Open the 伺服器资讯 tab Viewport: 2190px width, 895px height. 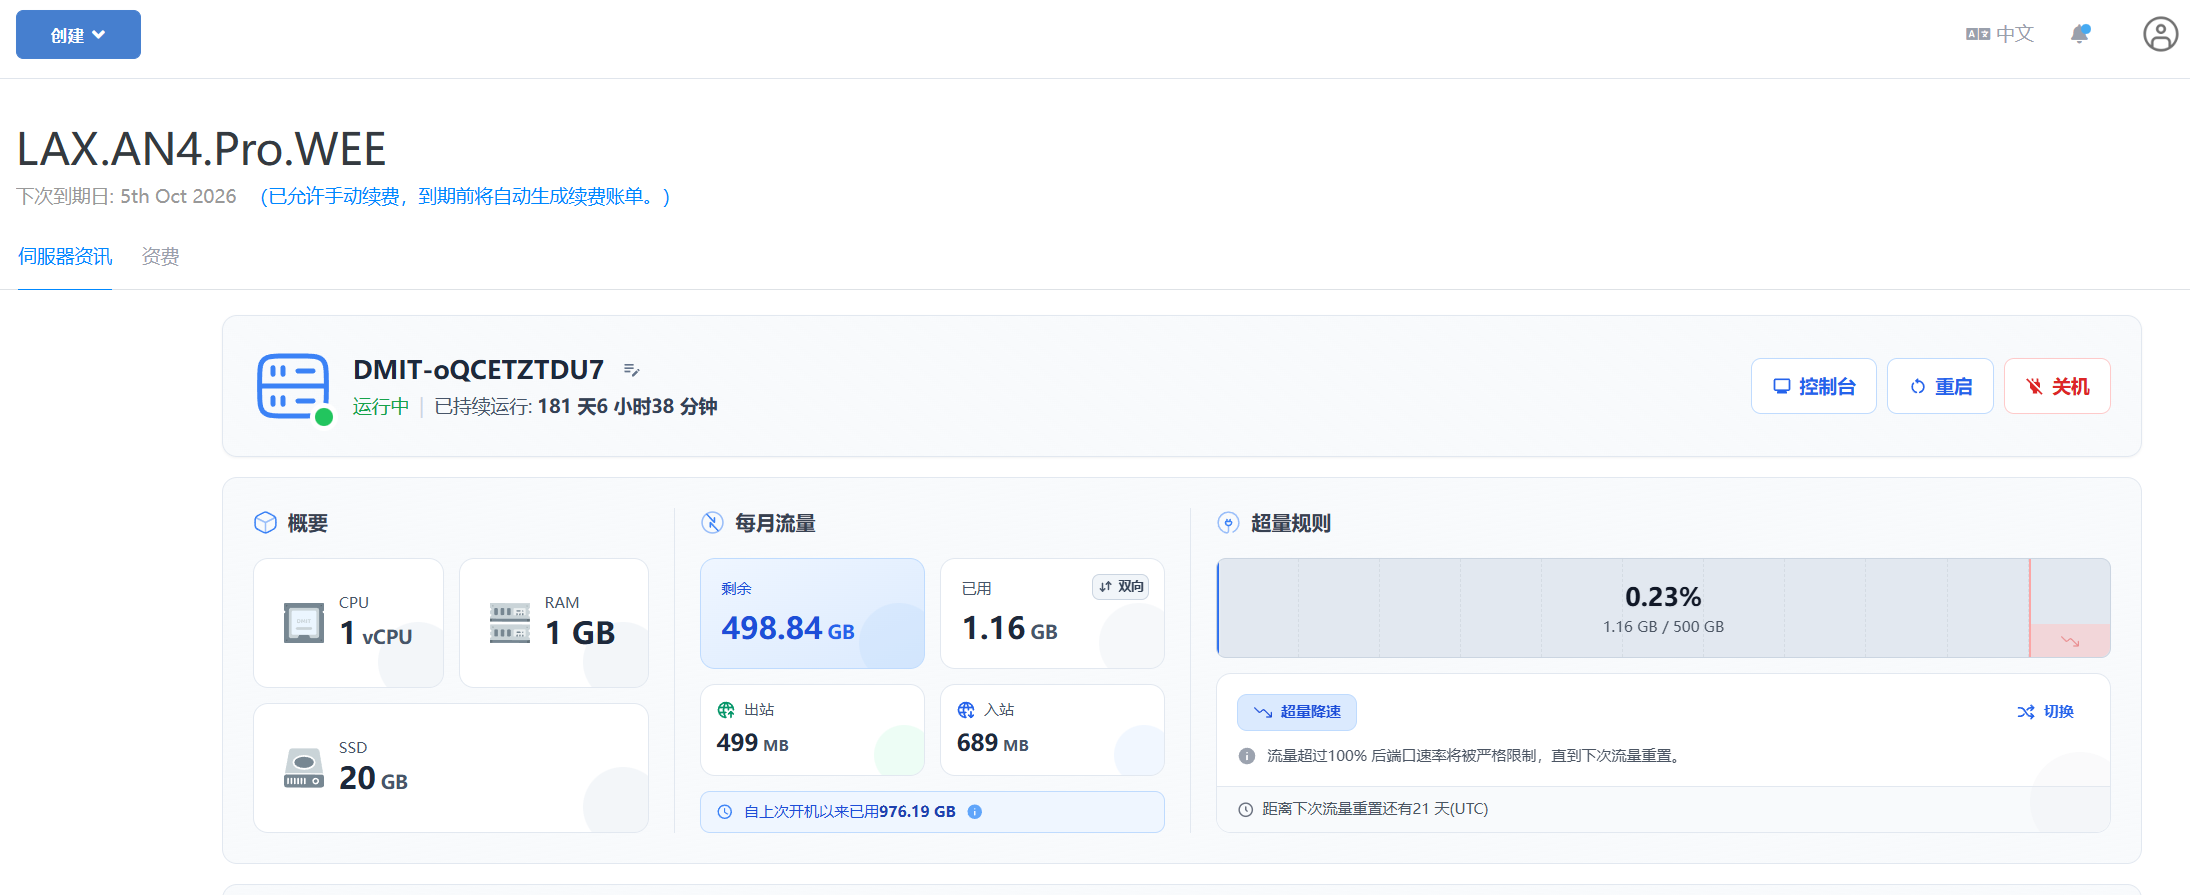[x=65, y=257]
